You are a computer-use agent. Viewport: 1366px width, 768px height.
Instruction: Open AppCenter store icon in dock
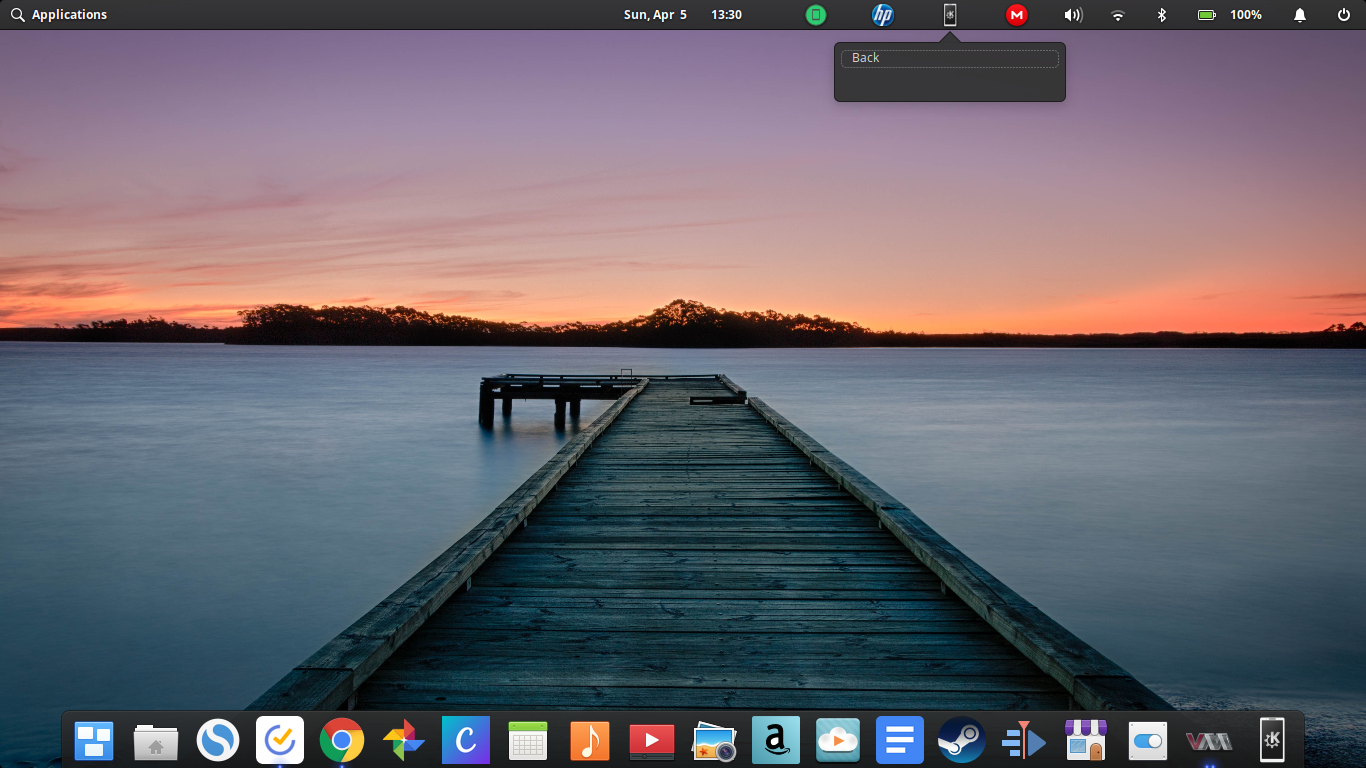pyautogui.click(x=1086, y=741)
